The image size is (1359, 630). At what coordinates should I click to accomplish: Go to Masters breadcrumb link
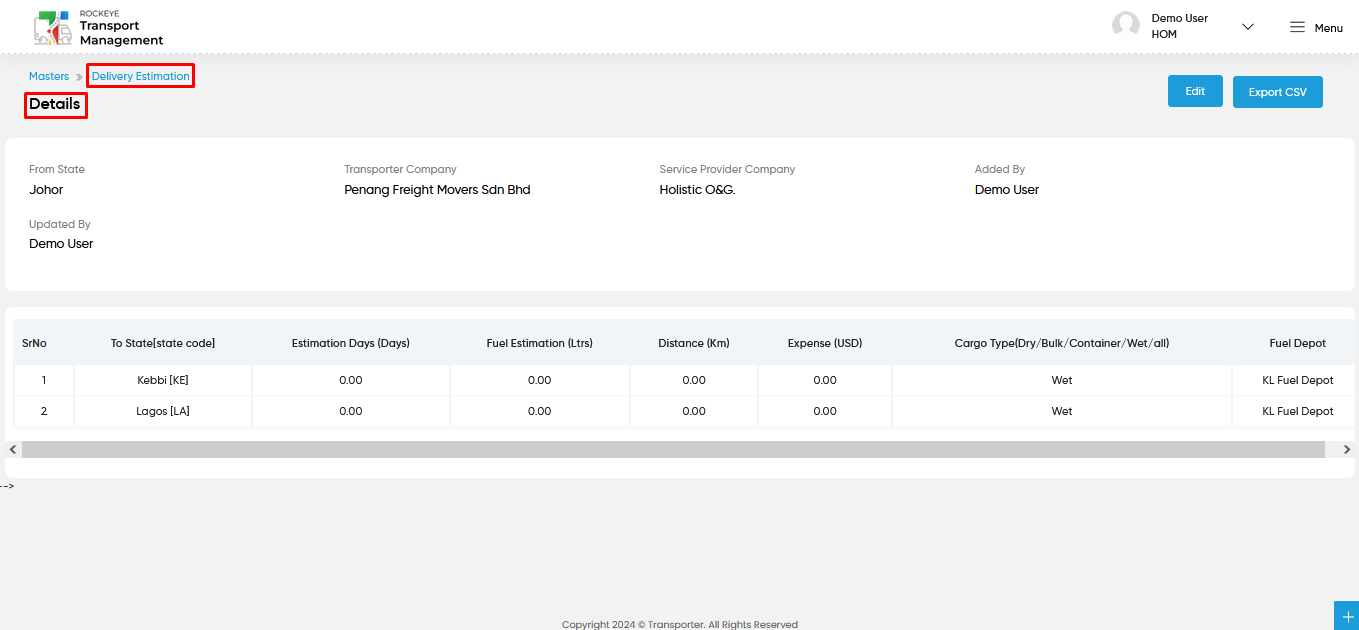[x=49, y=76]
